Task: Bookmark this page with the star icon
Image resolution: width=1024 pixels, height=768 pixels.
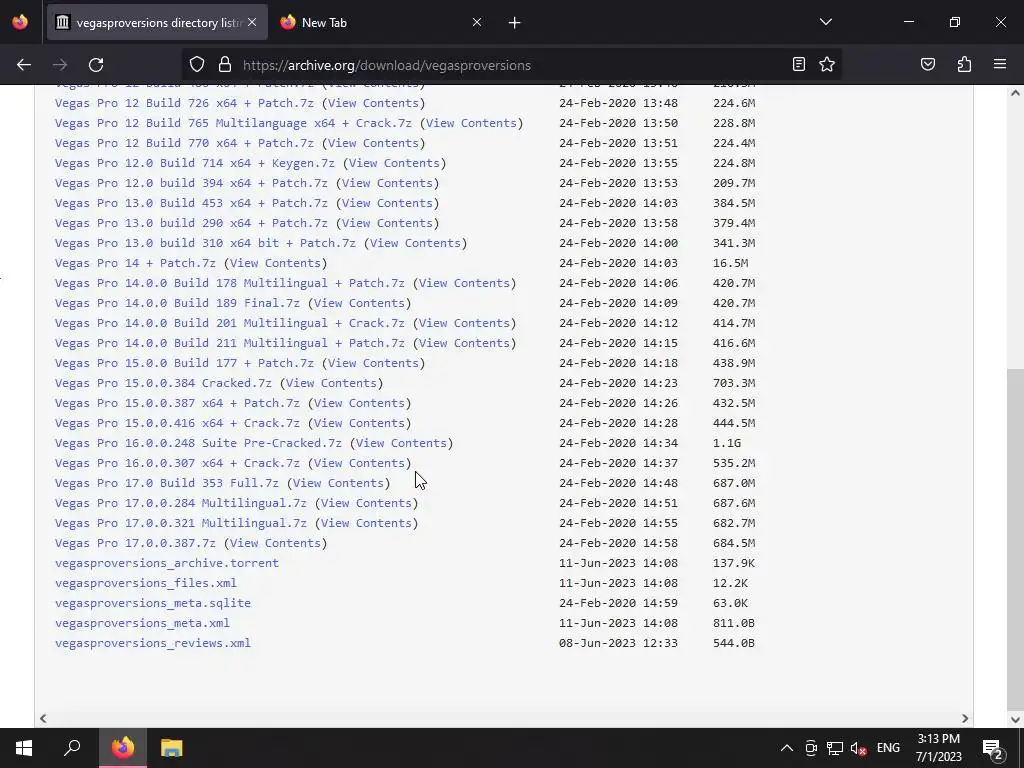Action: [x=827, y=65]
